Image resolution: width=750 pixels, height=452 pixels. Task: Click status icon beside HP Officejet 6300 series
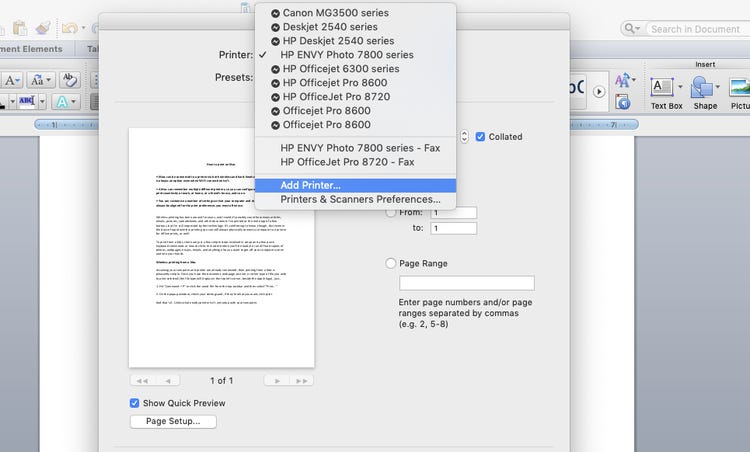pyautogui.click(x=275, y=69)
